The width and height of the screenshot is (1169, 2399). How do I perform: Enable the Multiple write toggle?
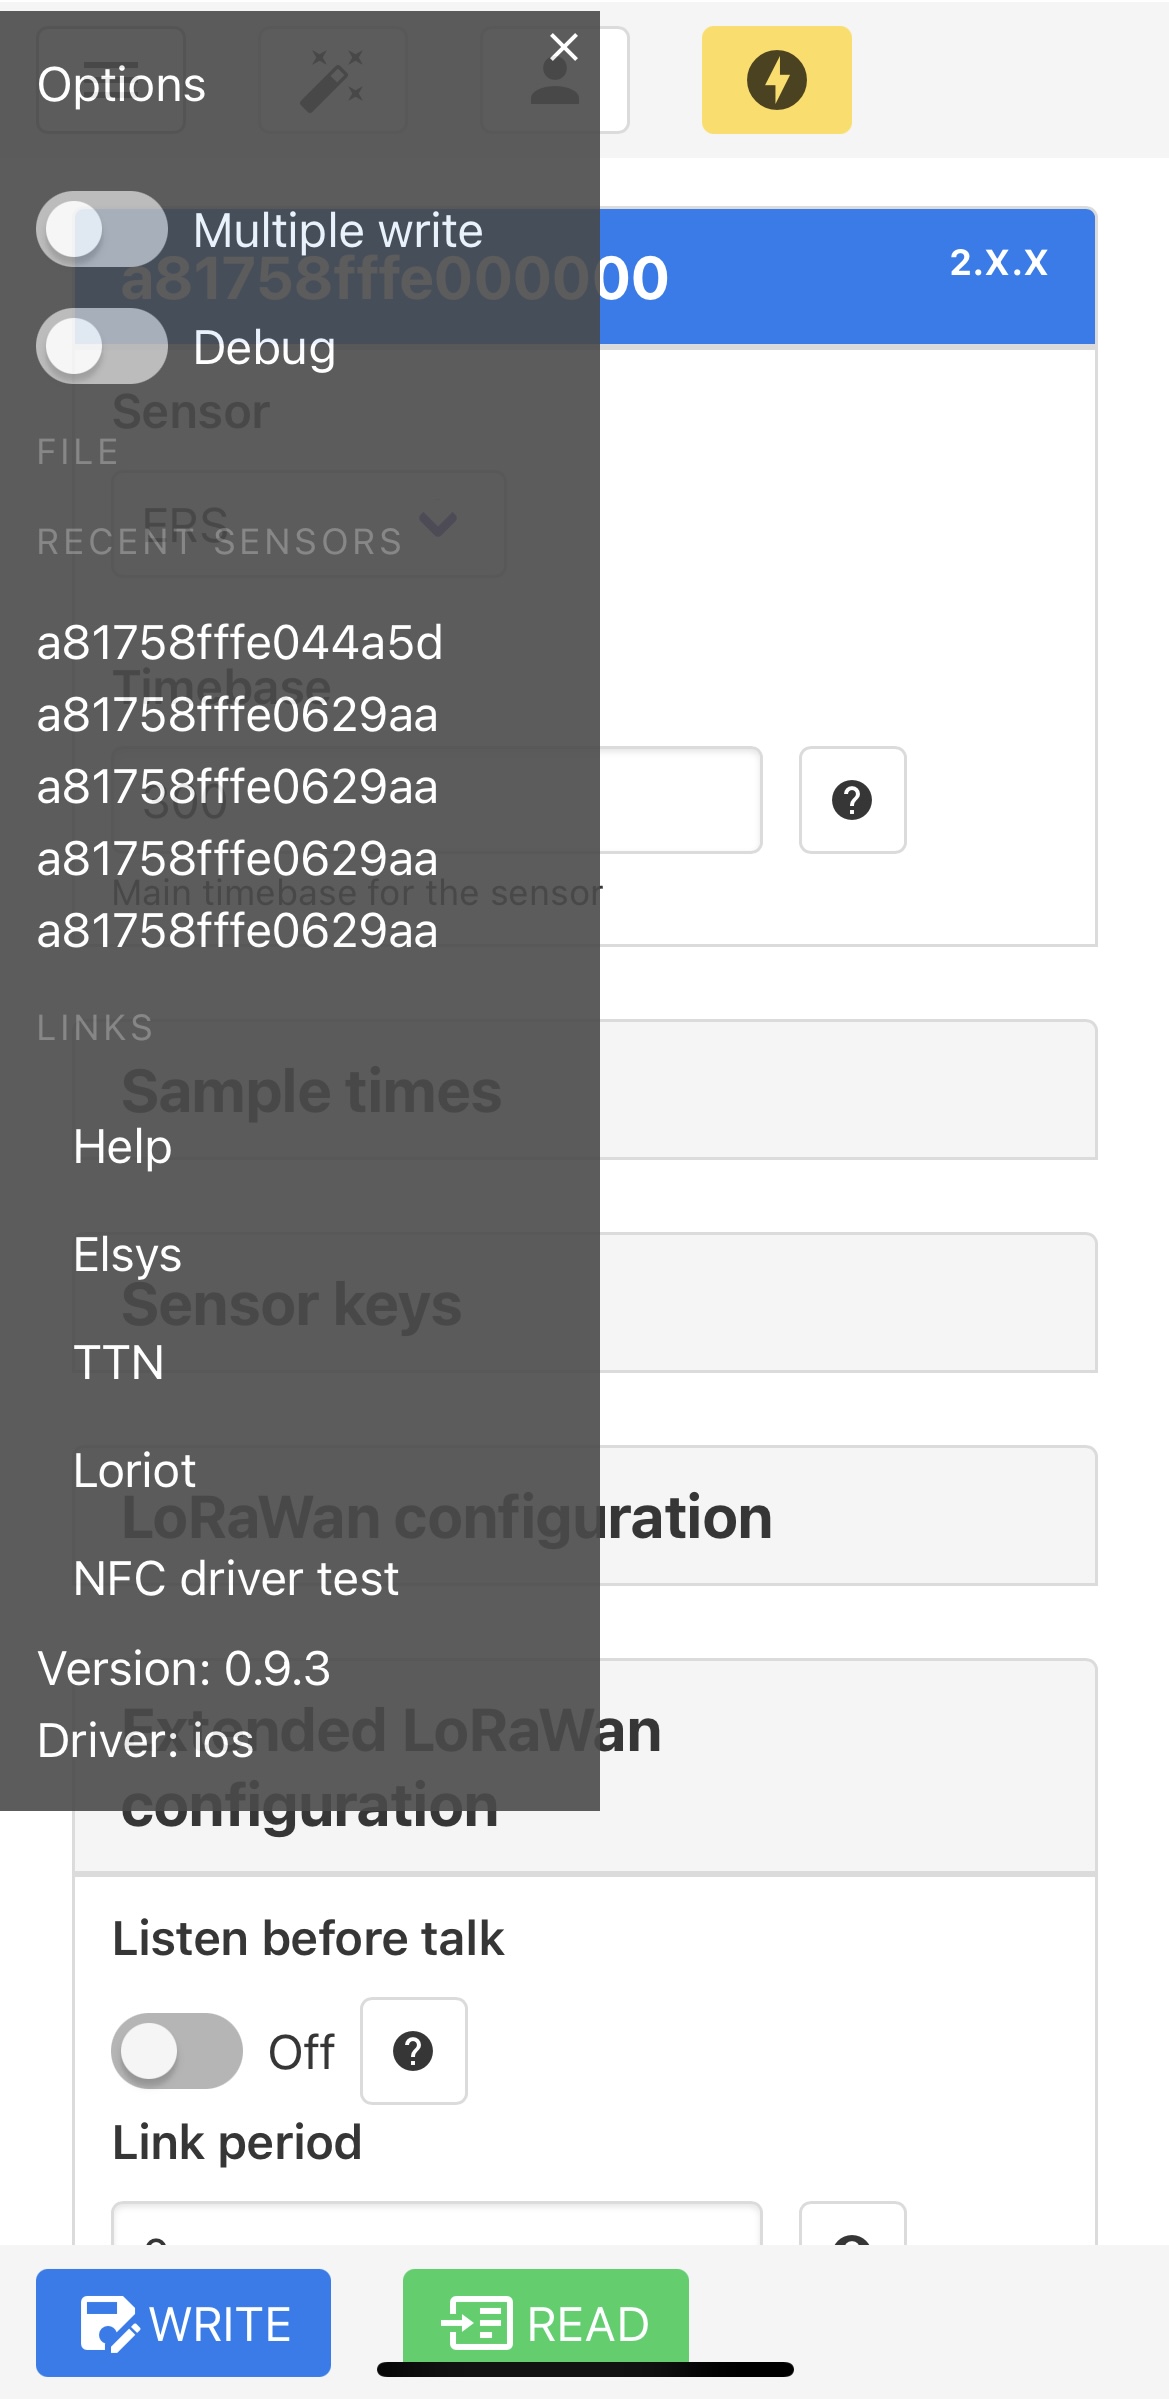coord(102,229)
